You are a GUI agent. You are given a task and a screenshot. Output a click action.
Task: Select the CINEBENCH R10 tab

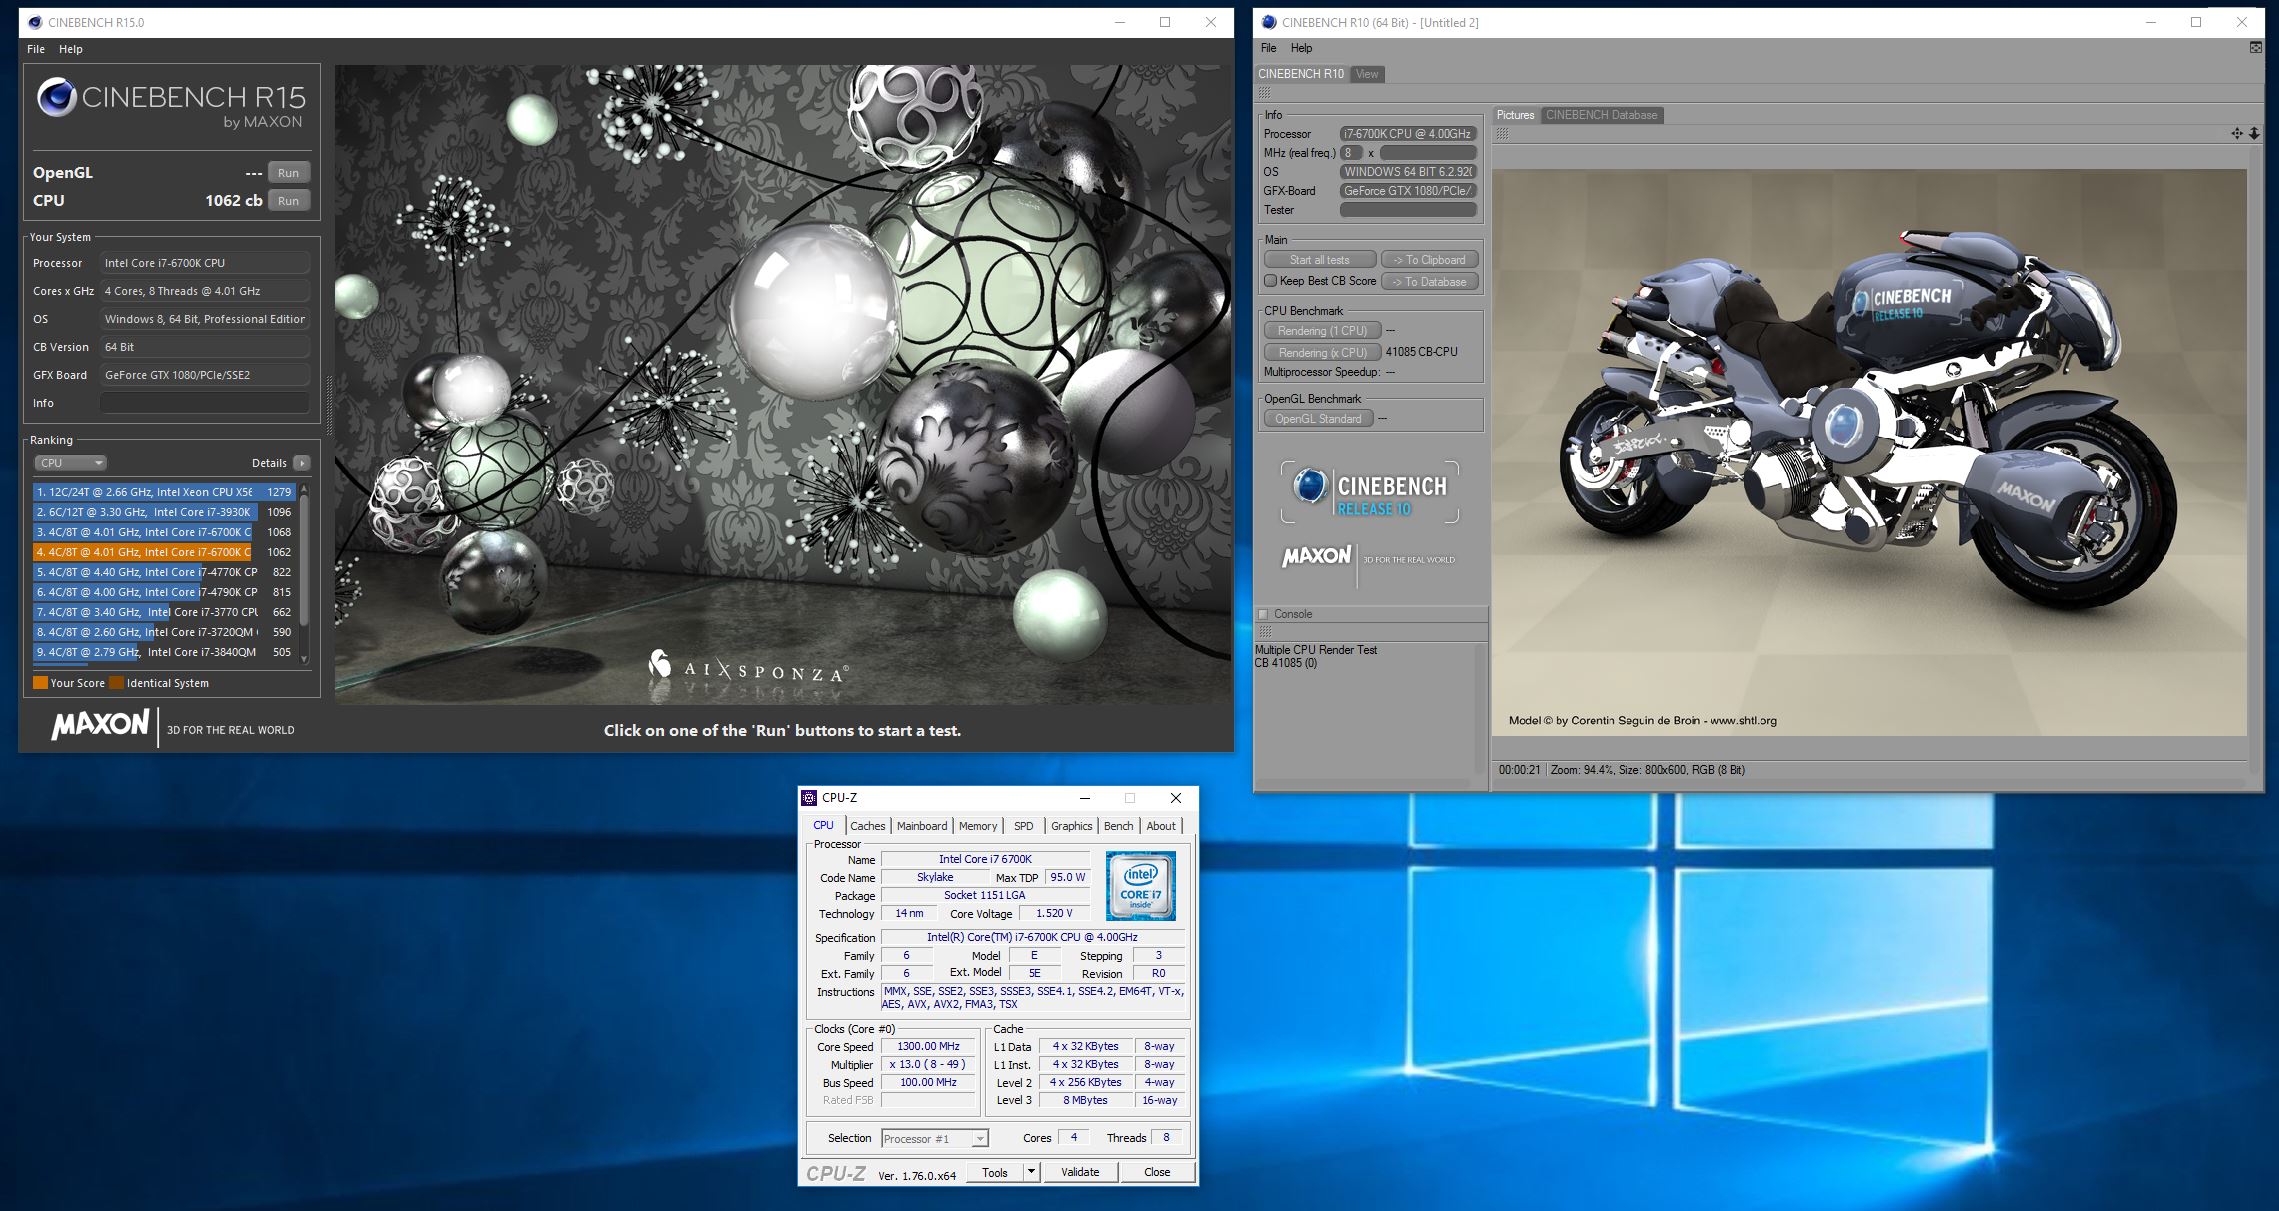tap(1301, 74)
